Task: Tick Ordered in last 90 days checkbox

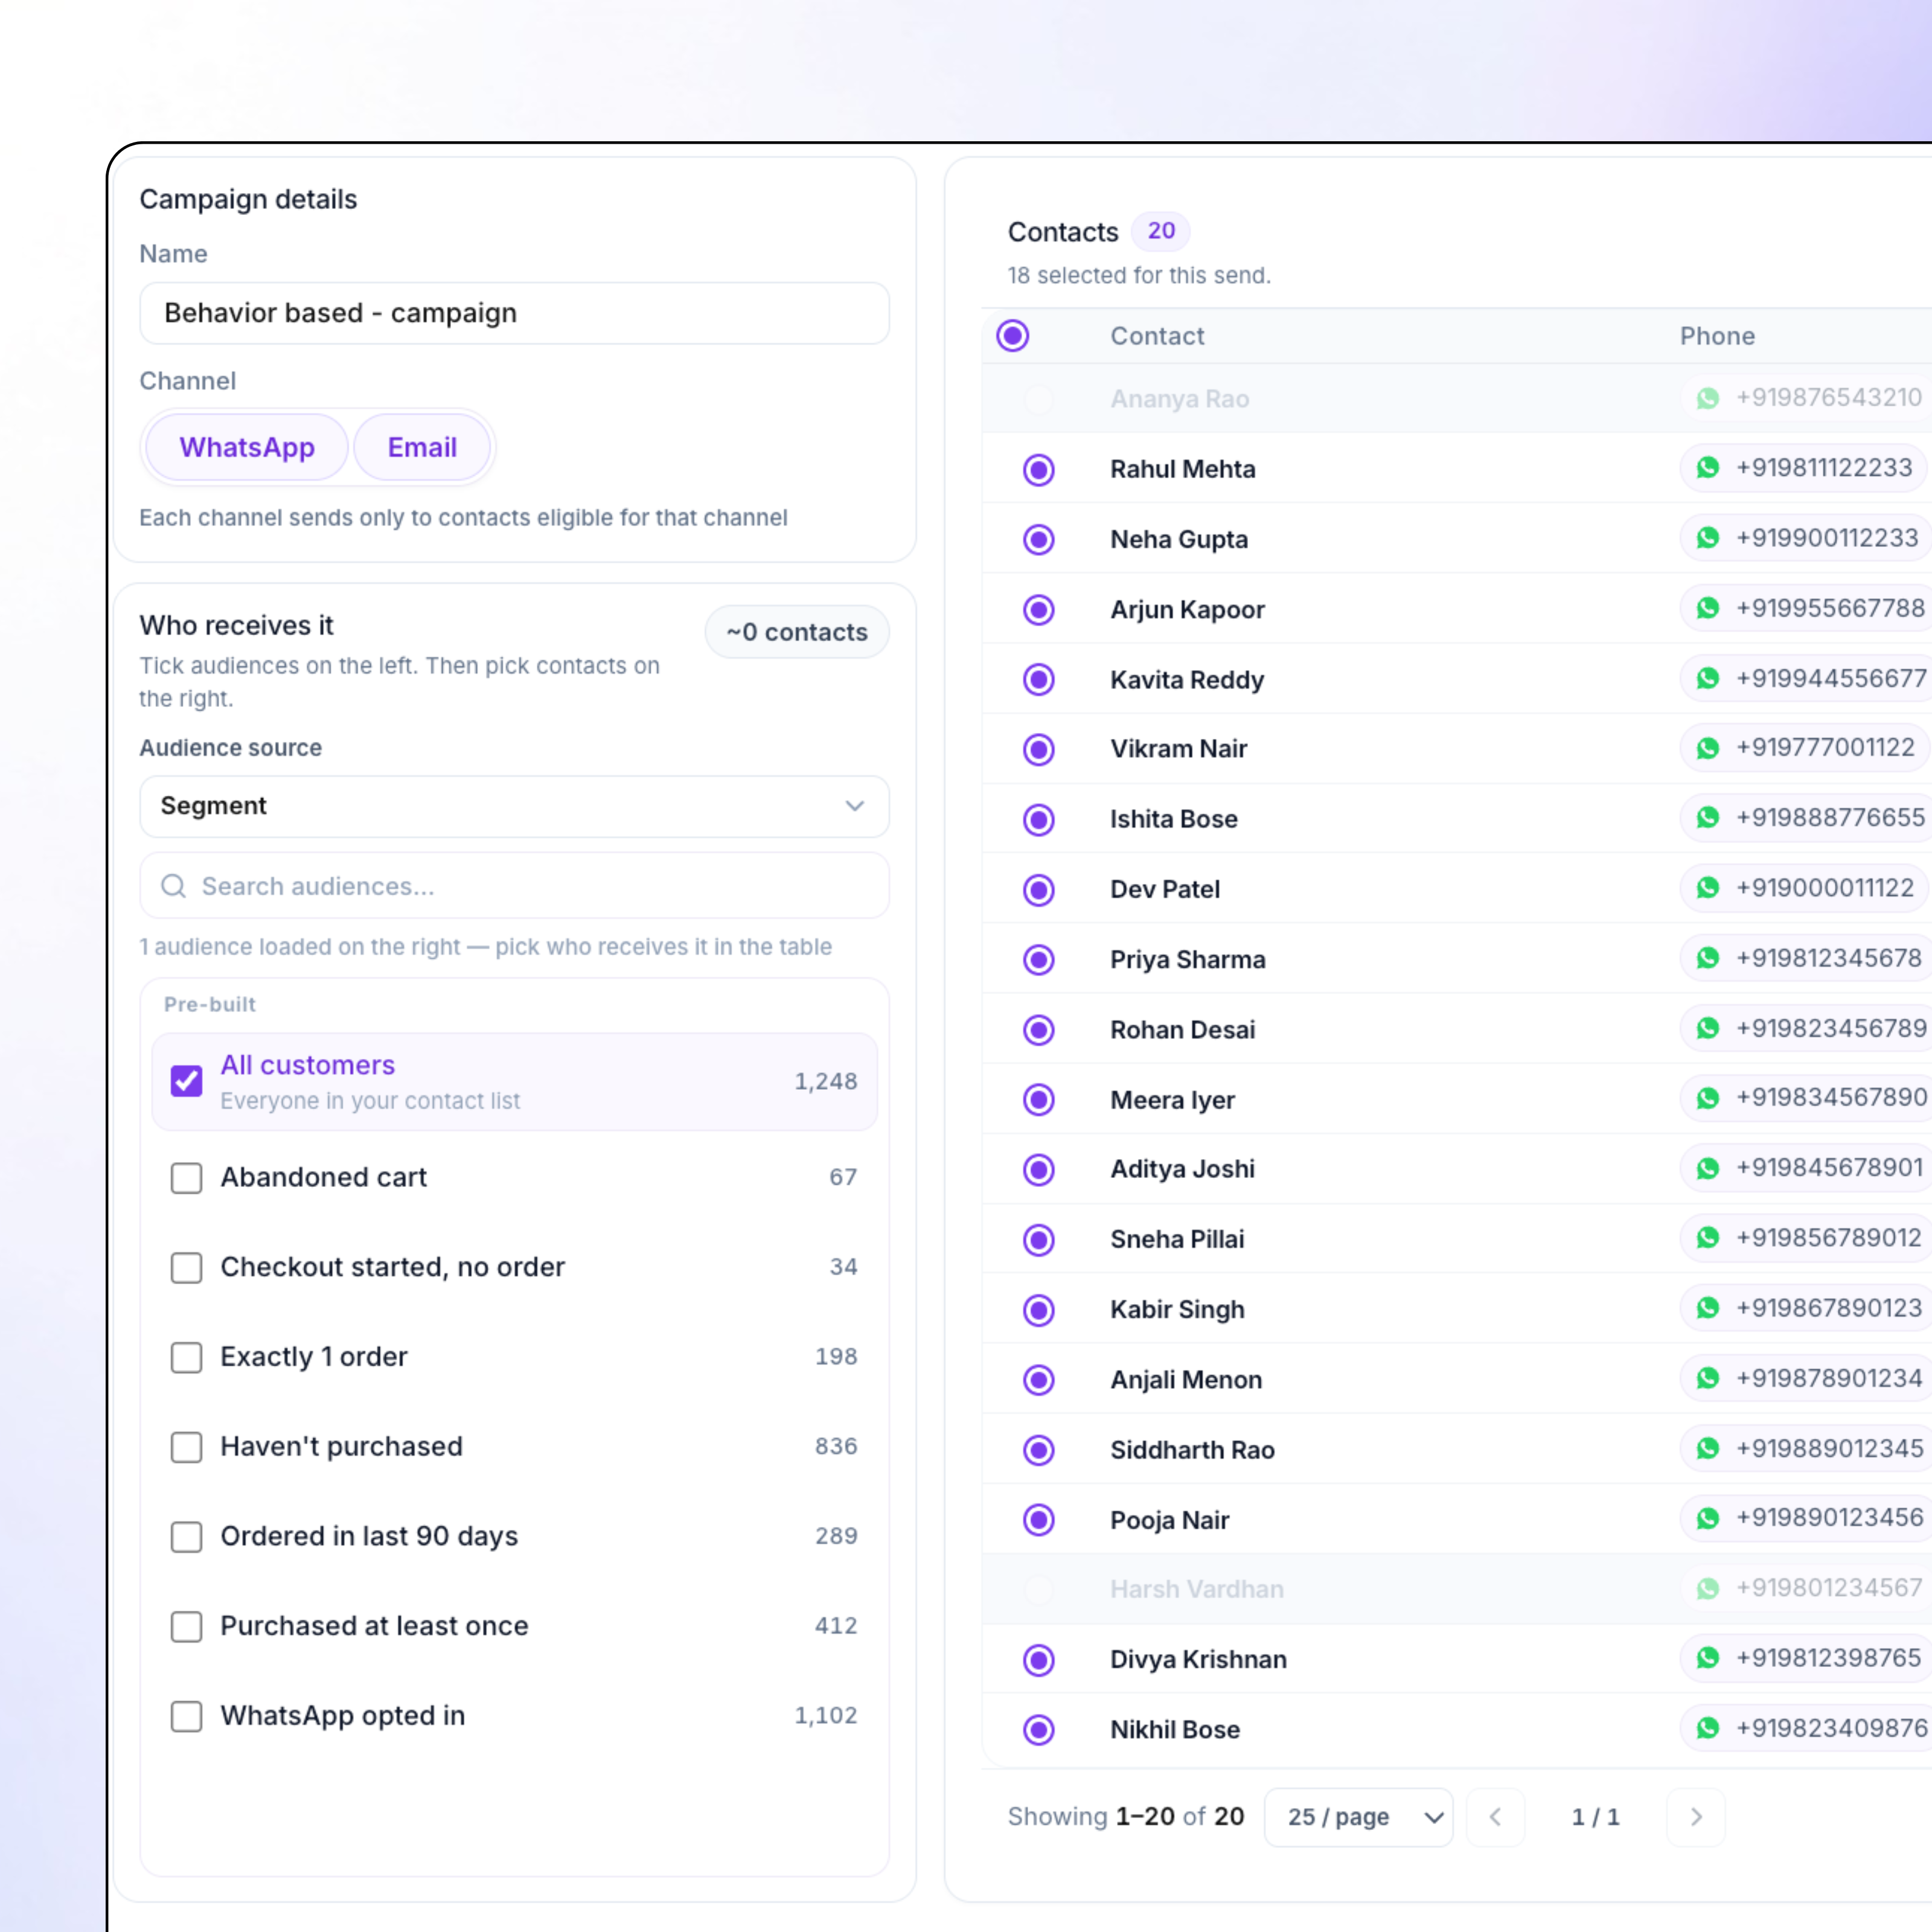Action: [x=186, y=1537]
